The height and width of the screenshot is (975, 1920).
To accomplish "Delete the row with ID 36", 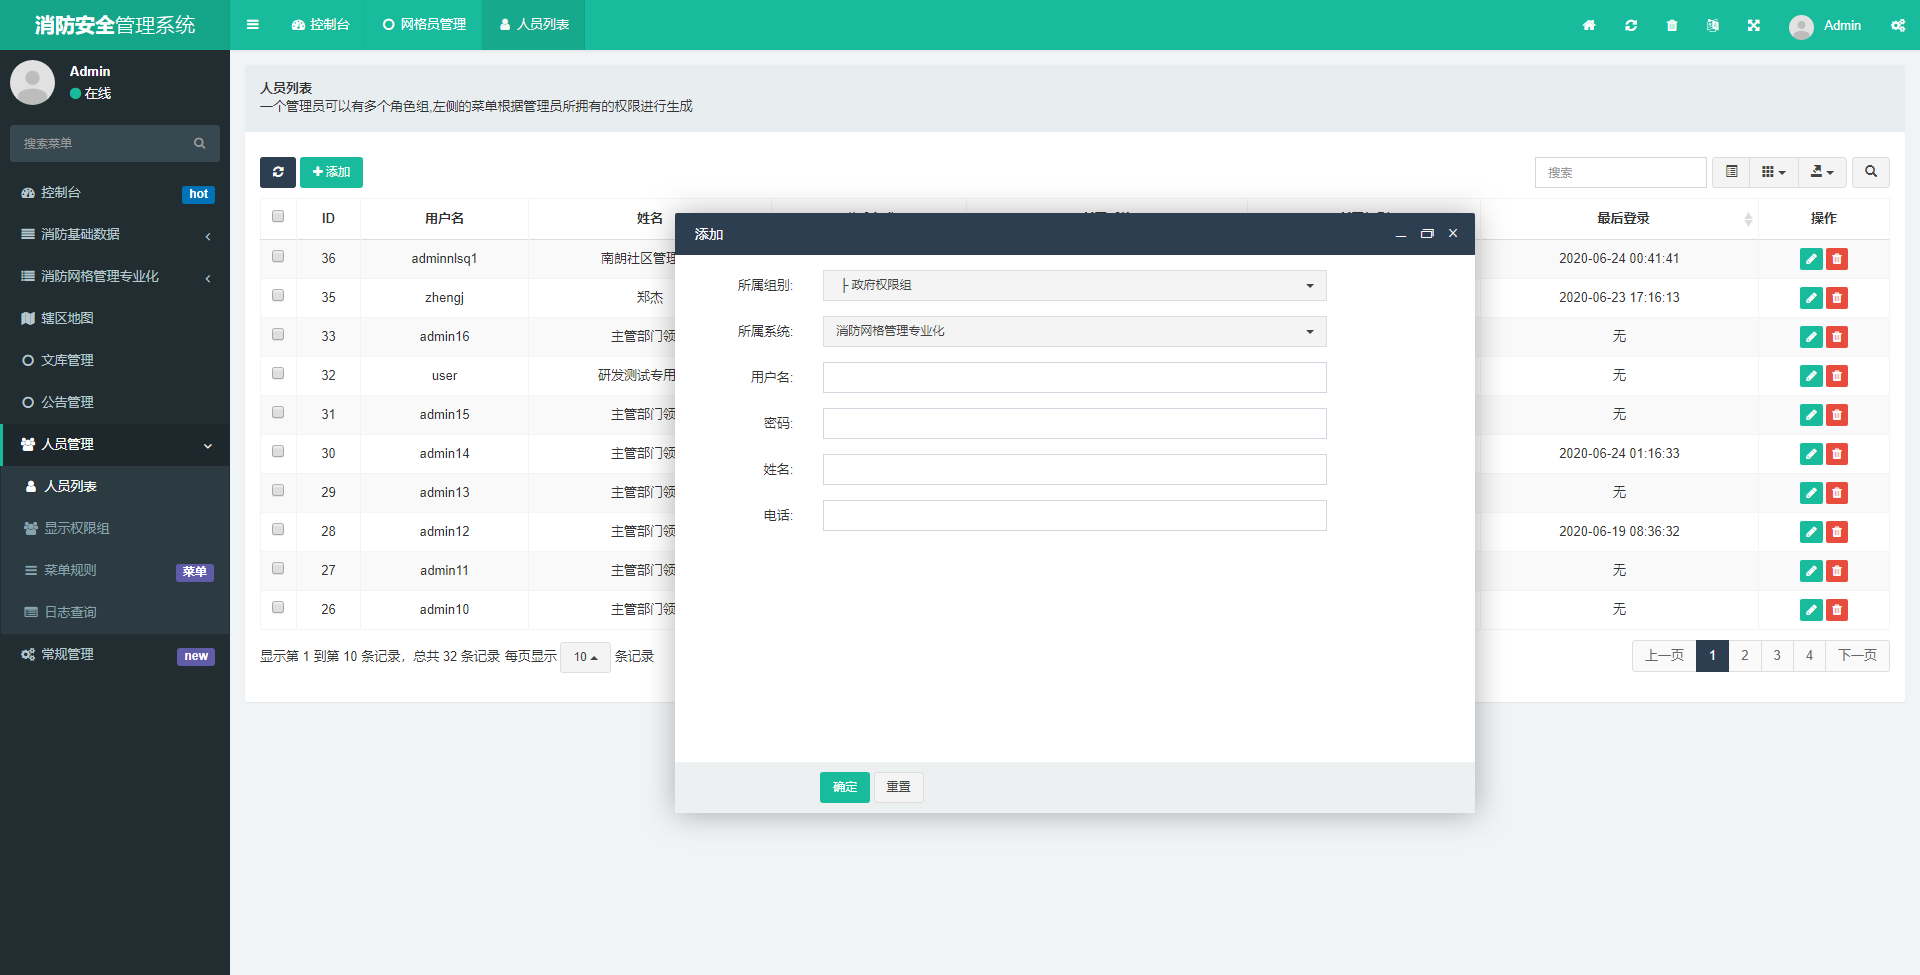I will 1837,259.
